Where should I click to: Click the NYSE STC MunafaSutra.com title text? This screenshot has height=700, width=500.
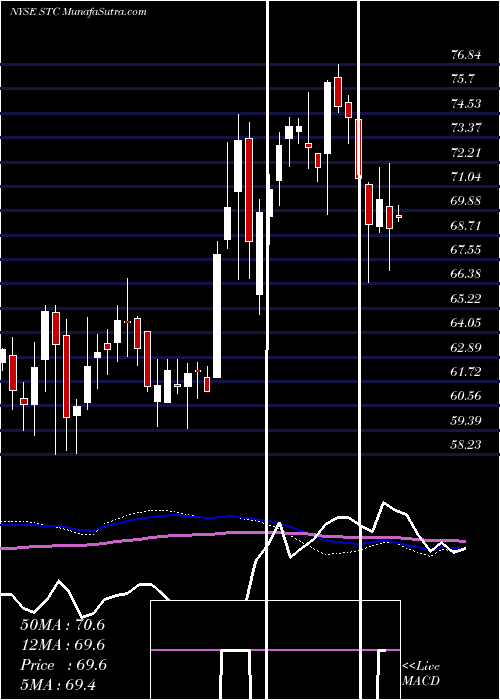pos(78,11)
